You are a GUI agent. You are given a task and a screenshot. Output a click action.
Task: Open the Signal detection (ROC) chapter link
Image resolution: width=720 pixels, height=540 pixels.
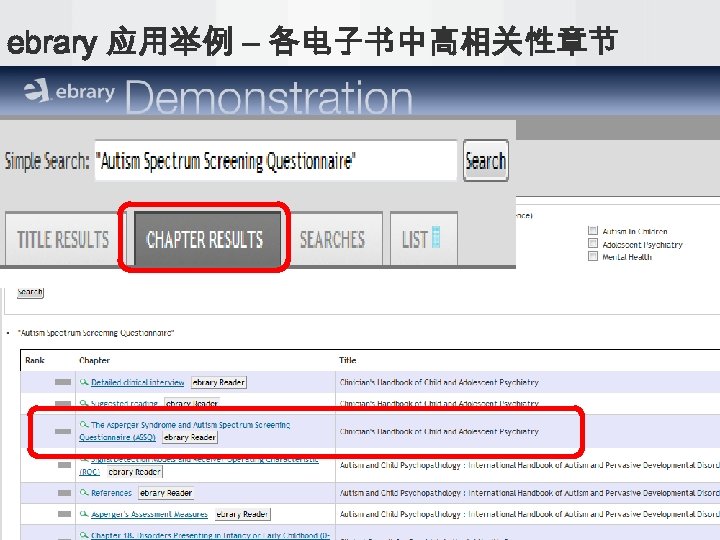[198, 465]
